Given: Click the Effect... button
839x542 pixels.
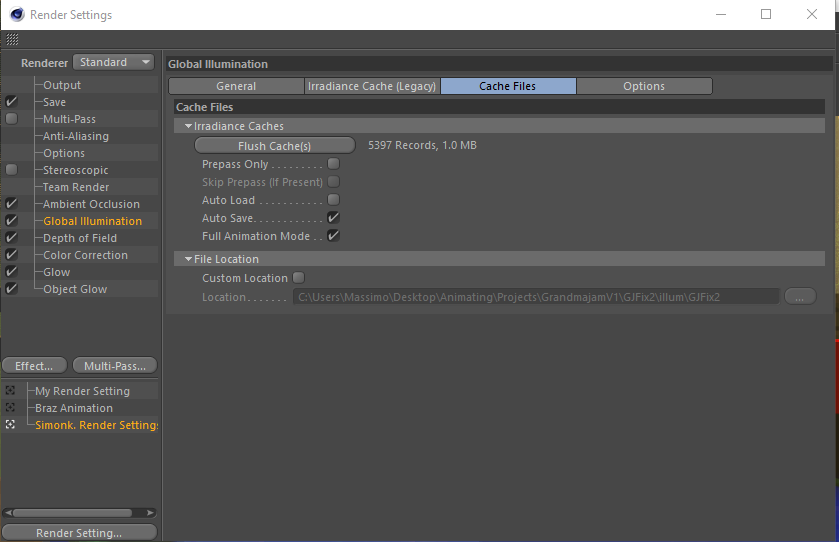Looking at the screenshot, I should click(34, 366).
